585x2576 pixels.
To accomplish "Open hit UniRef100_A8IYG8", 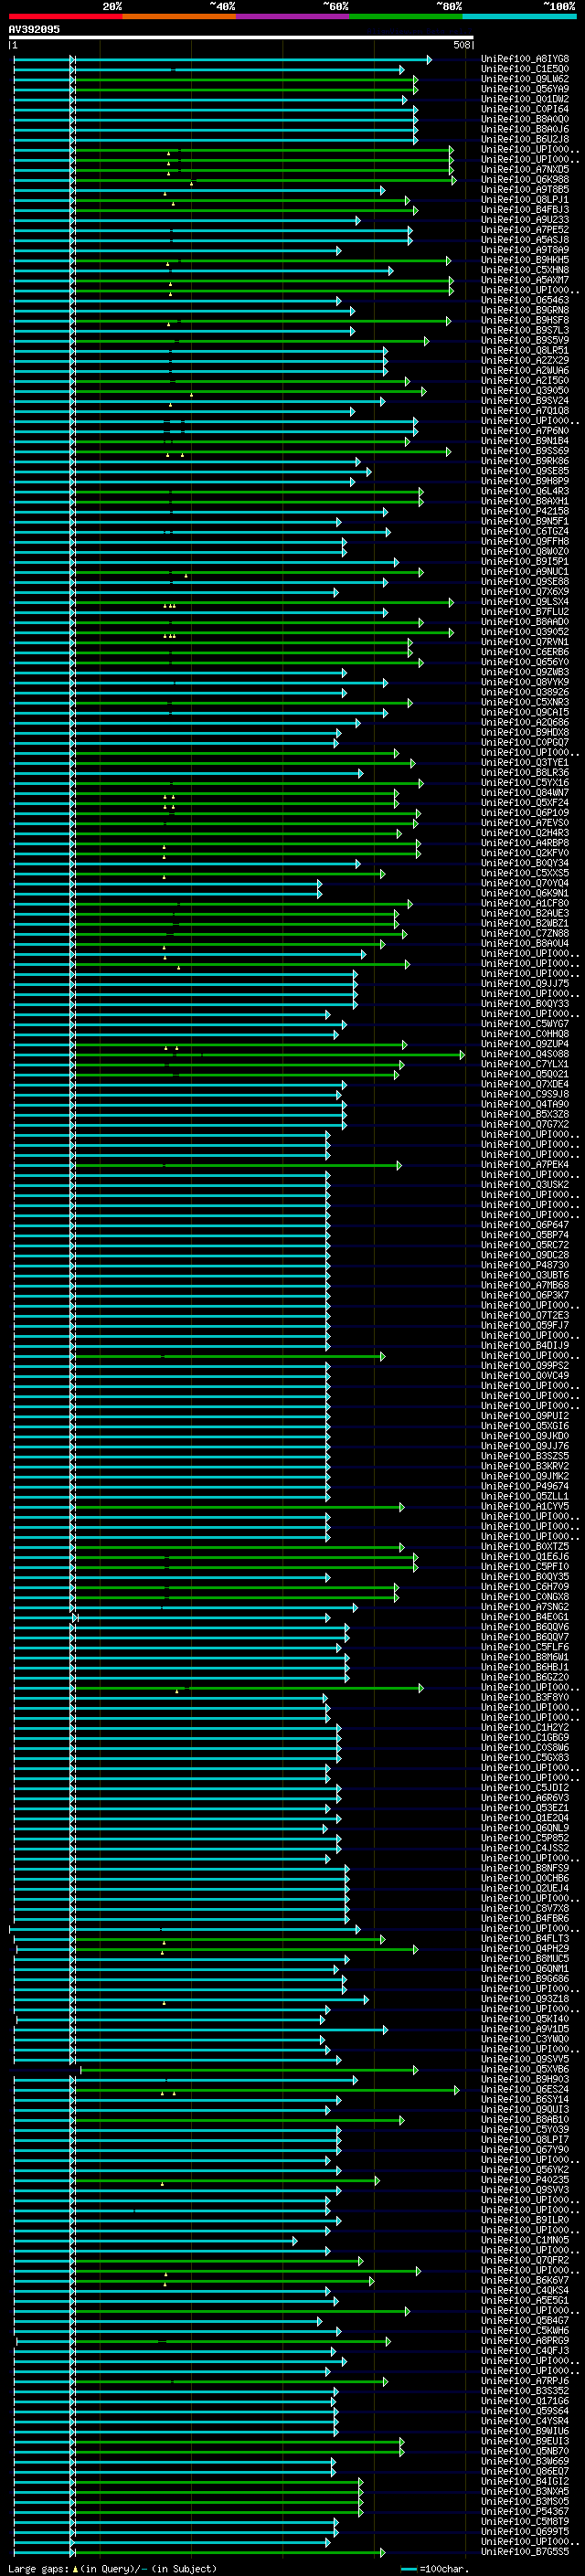I will click(525, 59).
